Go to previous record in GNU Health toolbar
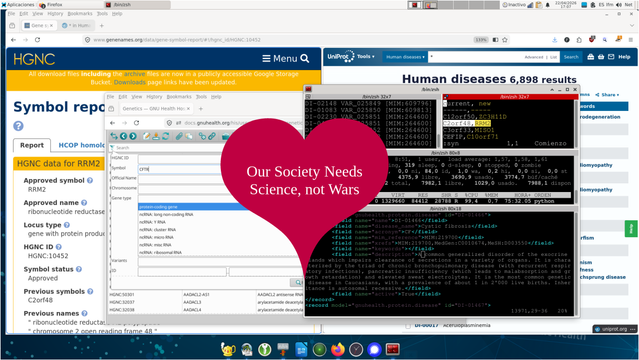639x360 pixels. click(123, 136)
